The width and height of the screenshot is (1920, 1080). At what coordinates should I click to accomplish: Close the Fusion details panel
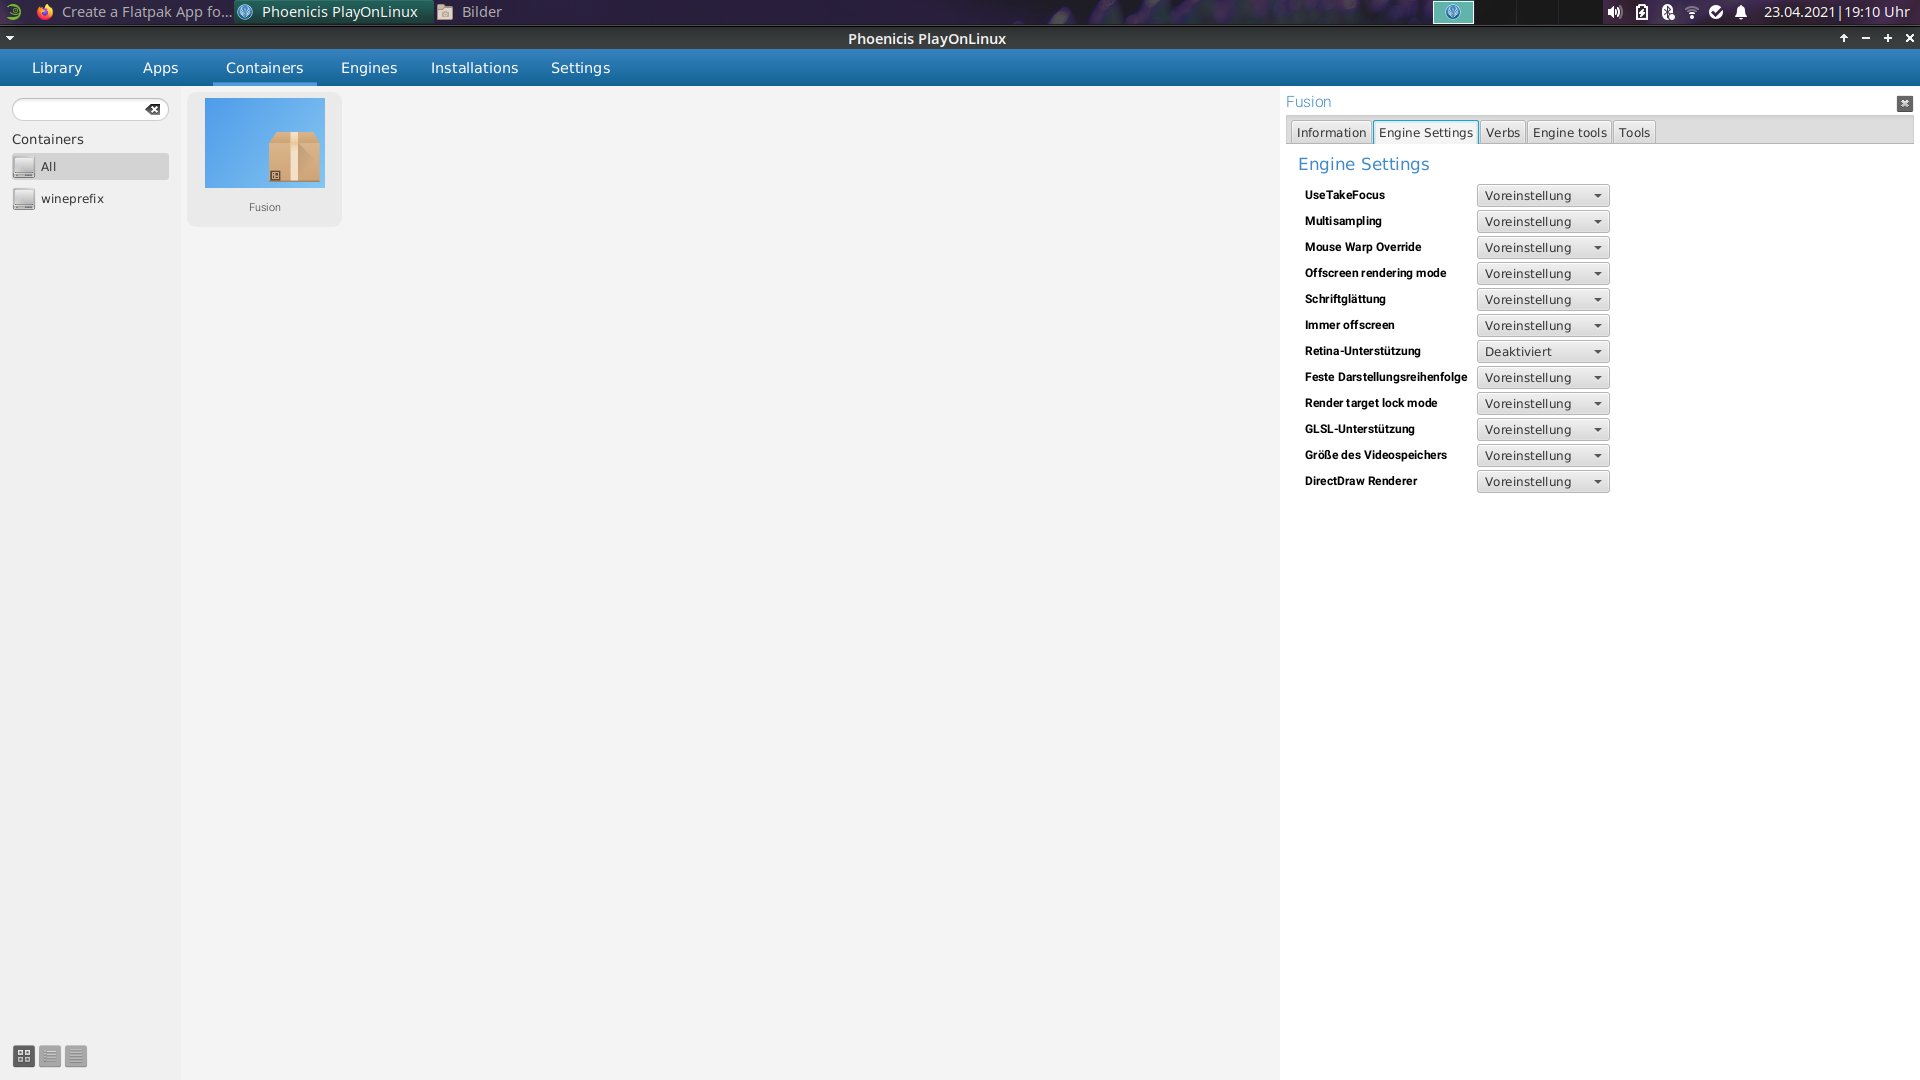click(1904, 103)
